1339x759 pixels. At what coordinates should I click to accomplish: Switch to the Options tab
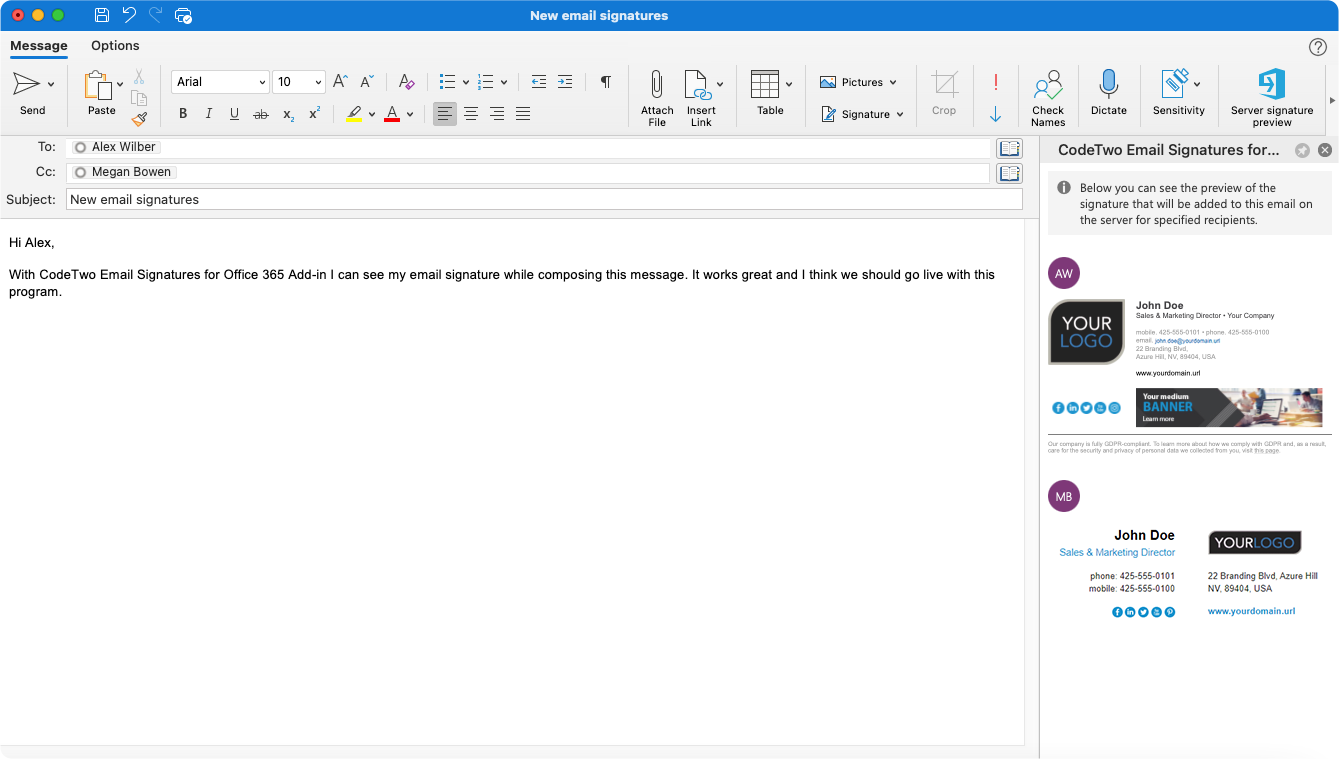(114, 46)
